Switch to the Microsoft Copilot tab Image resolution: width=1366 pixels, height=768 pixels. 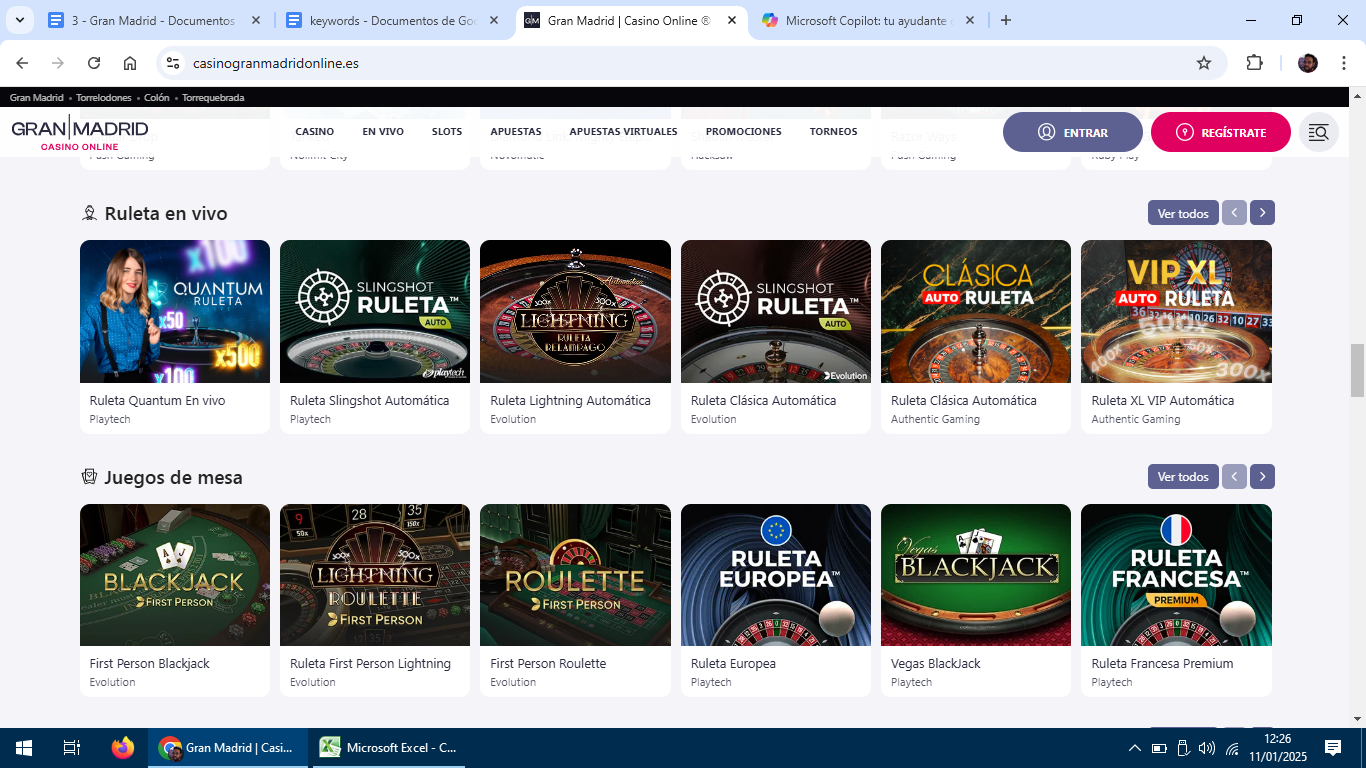click(866, 20)
